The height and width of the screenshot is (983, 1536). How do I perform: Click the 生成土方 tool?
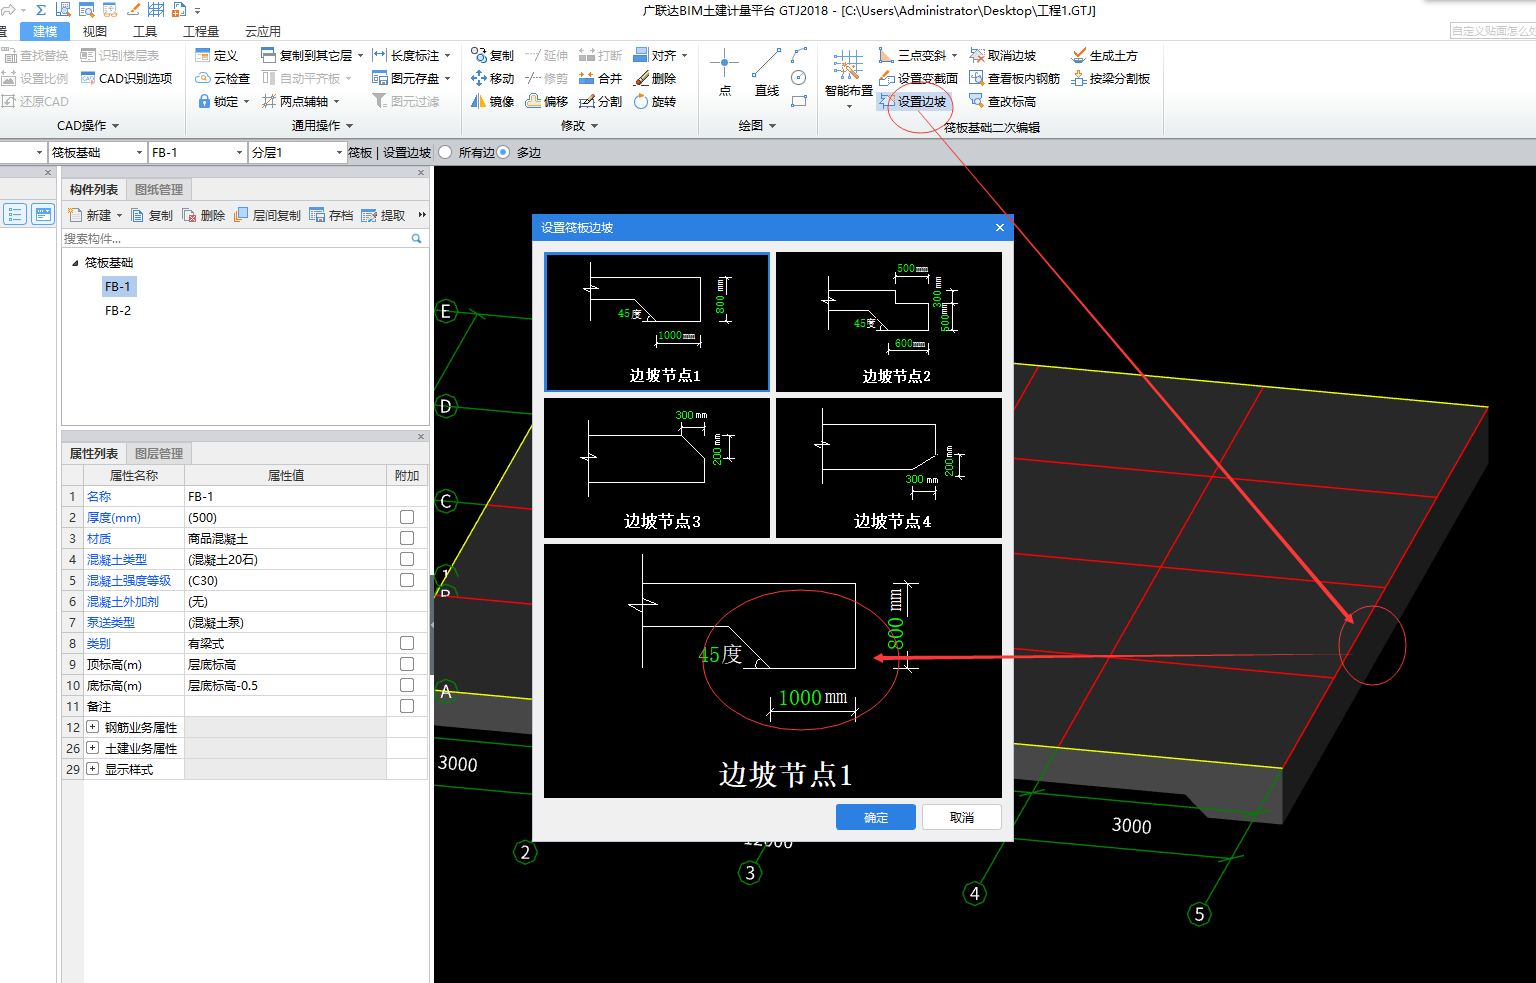(1104, 56)
